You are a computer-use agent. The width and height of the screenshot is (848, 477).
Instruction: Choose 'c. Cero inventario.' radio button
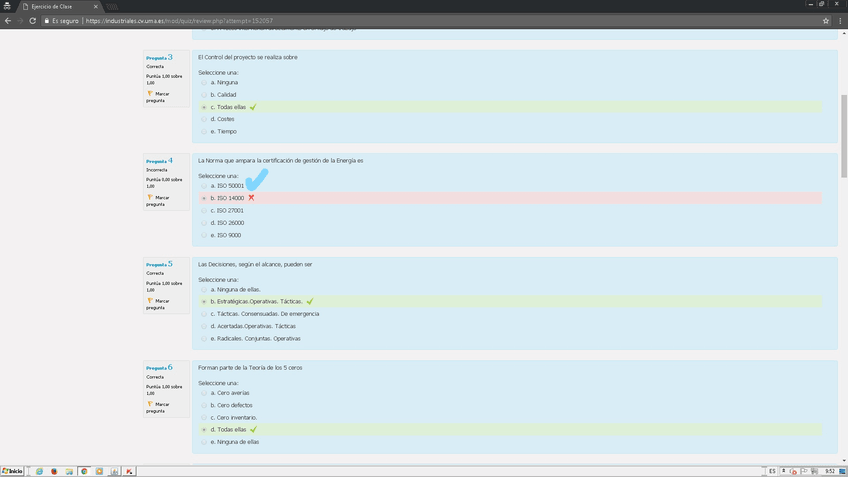[x=204, y=417]
